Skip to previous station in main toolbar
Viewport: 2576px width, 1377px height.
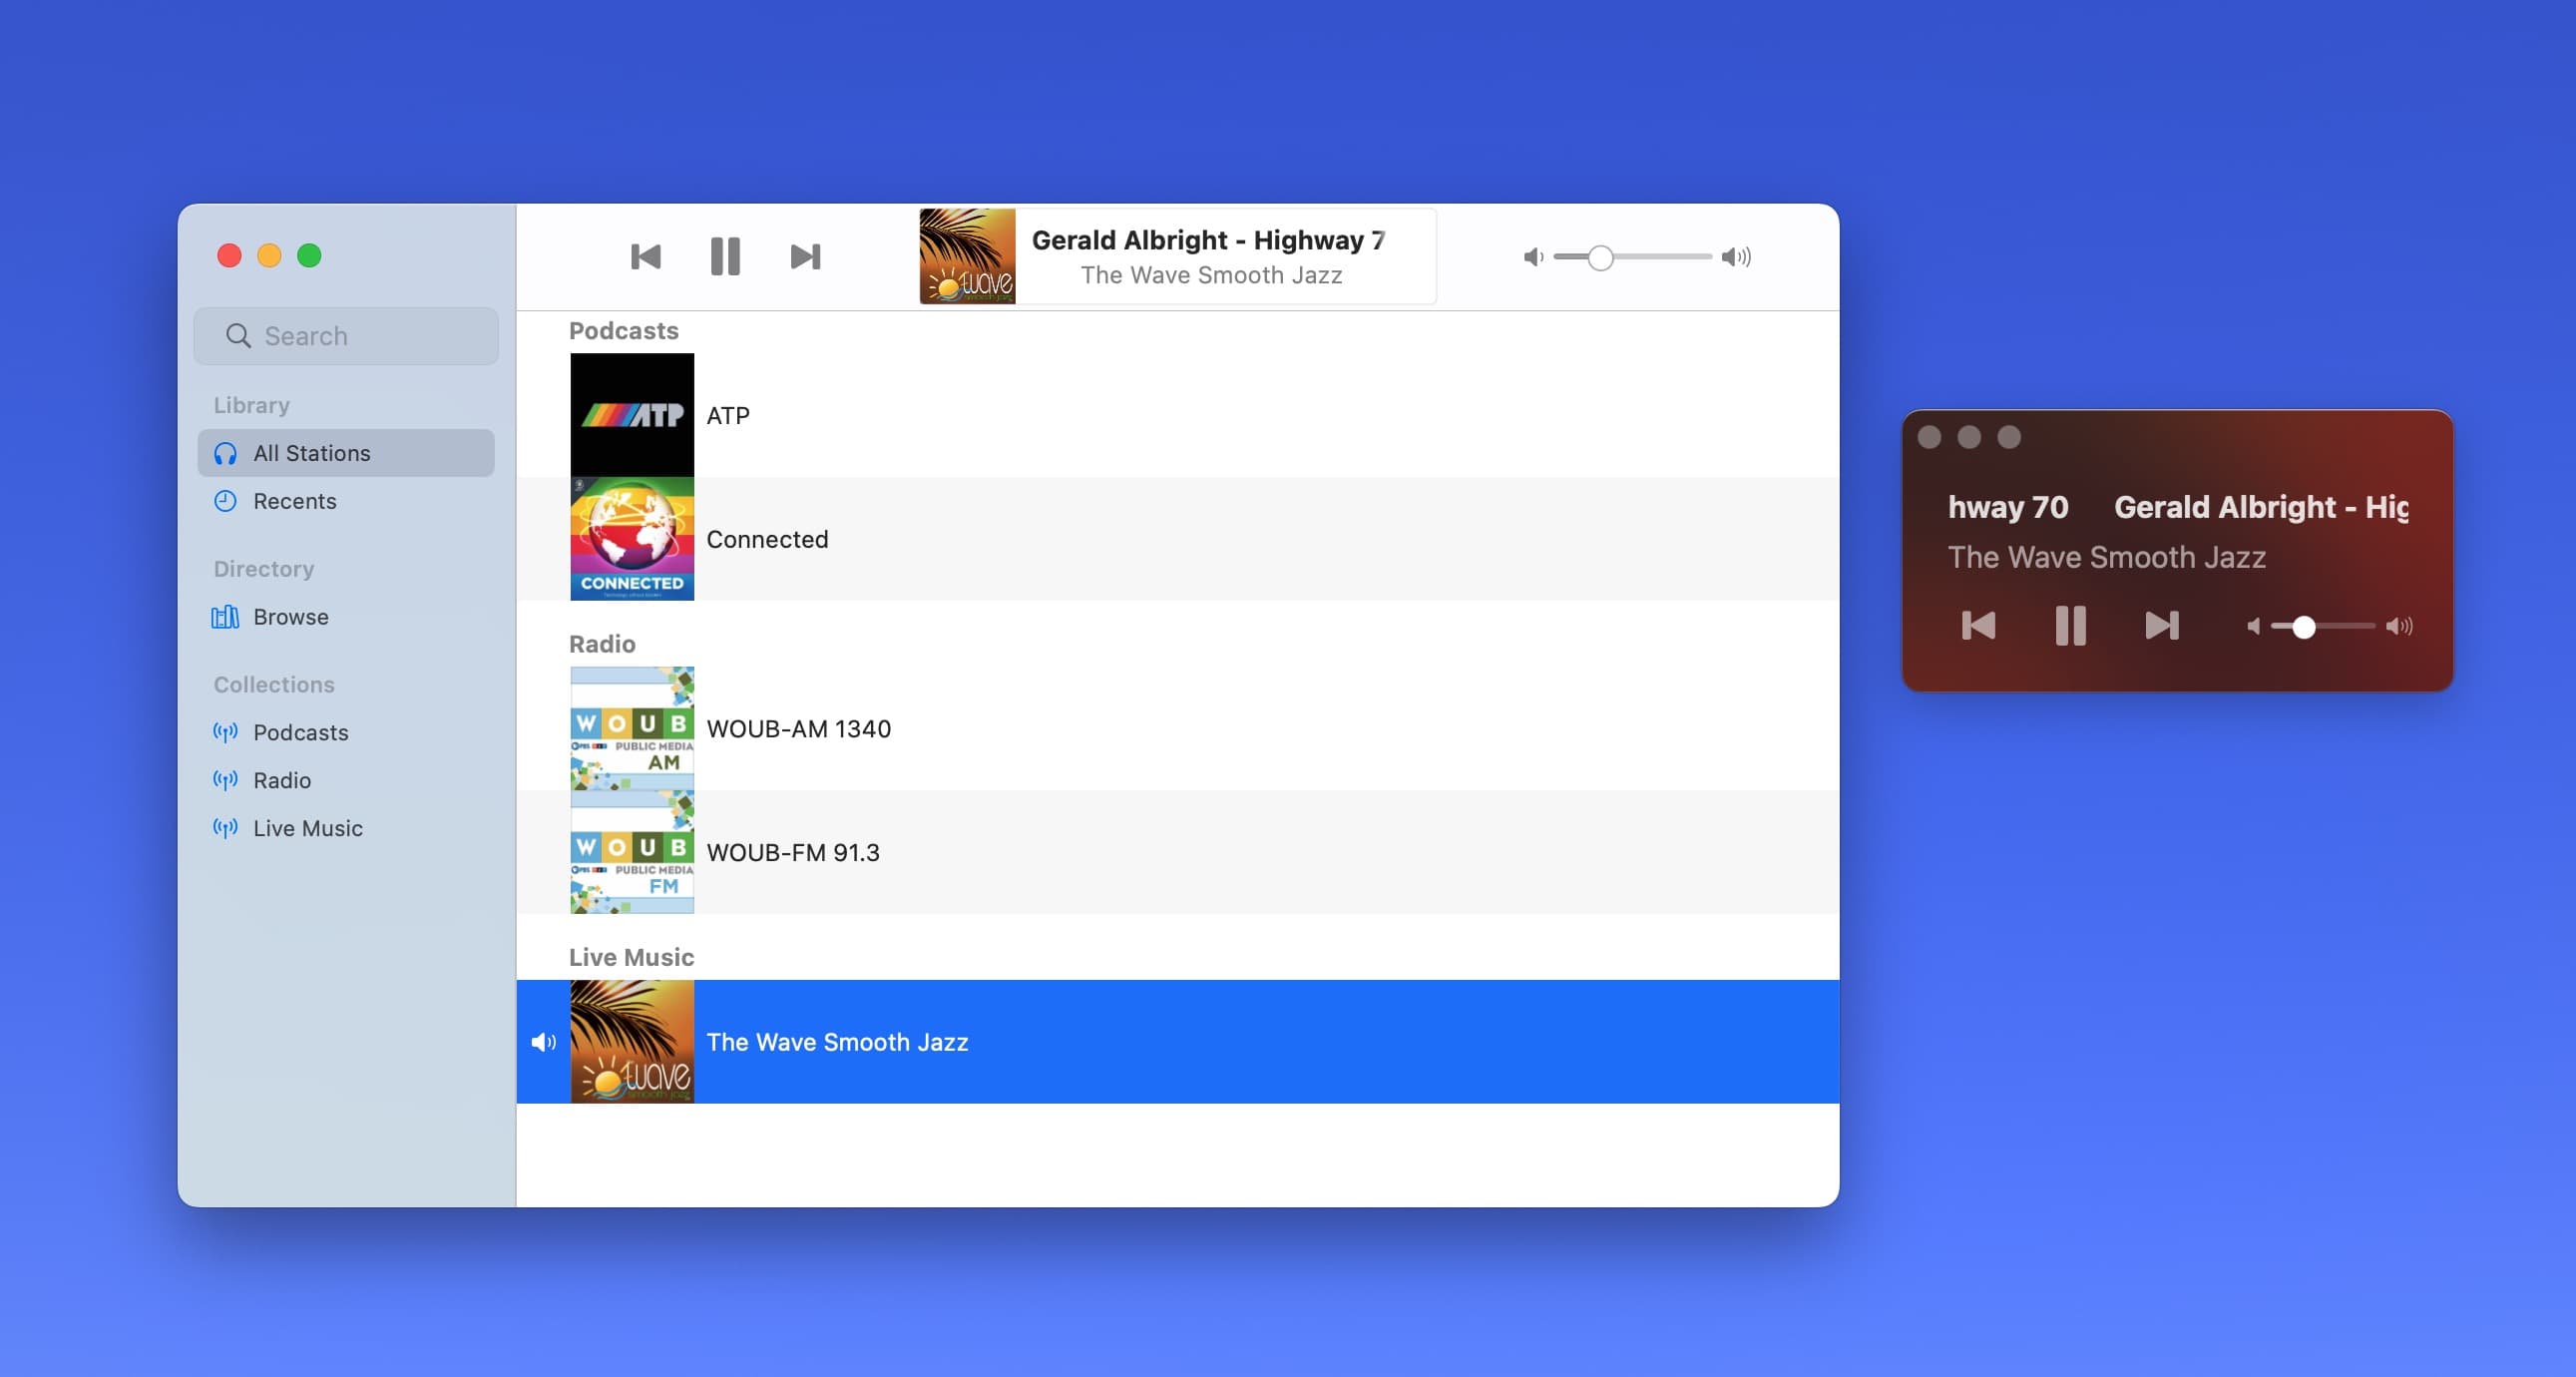pos(646,257)
